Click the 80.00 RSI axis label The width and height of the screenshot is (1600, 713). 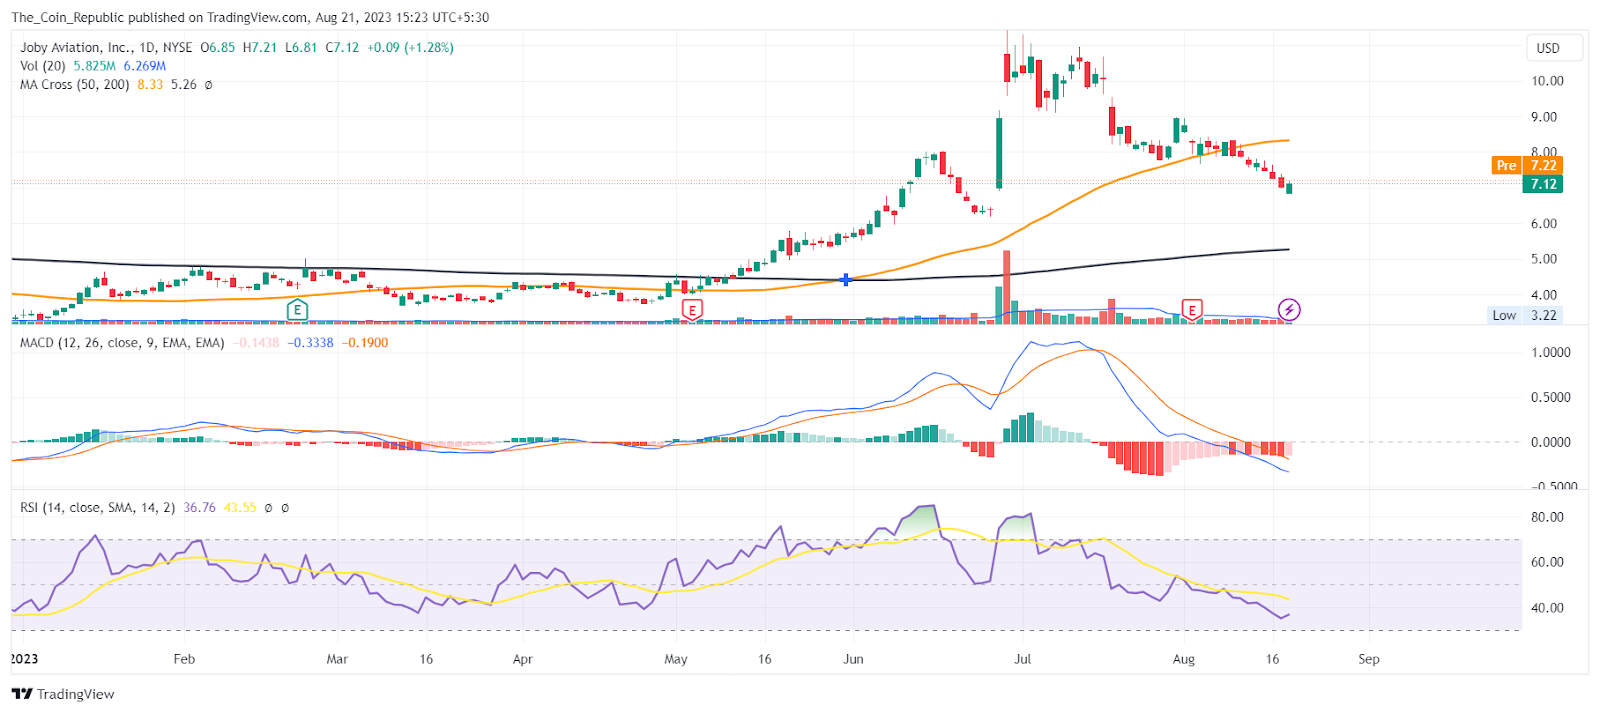click(x=1547, y=518)
